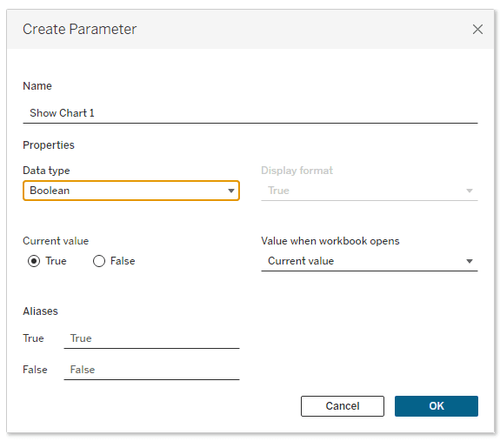Open the Value when workbook opens dropdown
Image resolution: width=500 pixels, height=442 pixels.
369,261
